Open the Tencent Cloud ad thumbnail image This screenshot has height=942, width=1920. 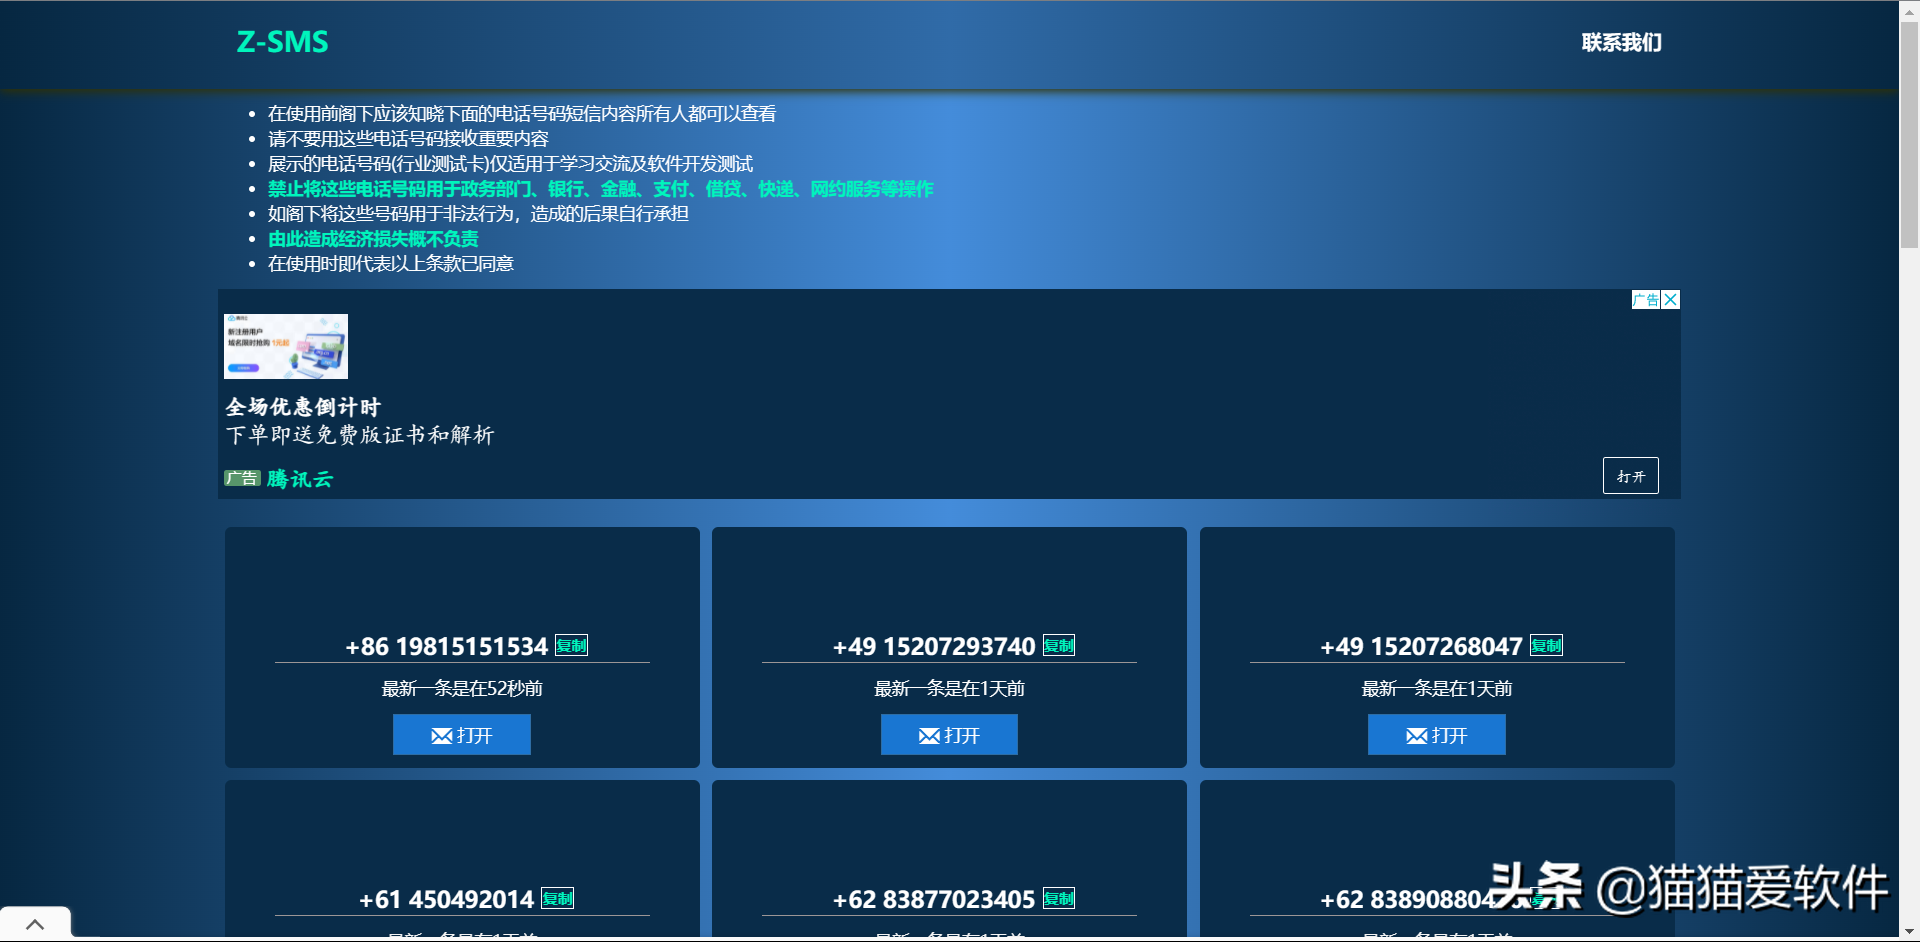click(x=286, y=347)
